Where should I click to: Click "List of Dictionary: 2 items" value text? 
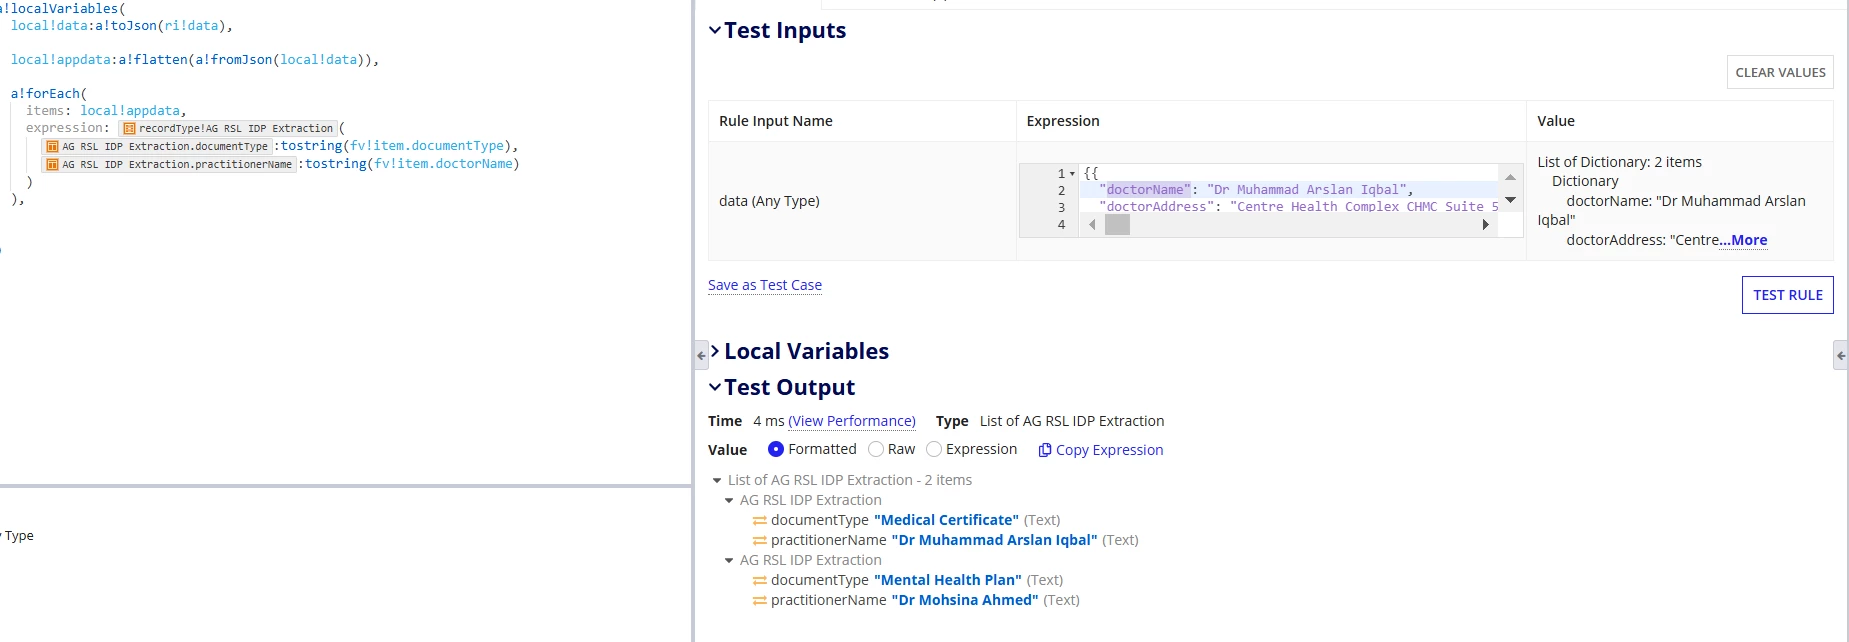click(1619, 162)
